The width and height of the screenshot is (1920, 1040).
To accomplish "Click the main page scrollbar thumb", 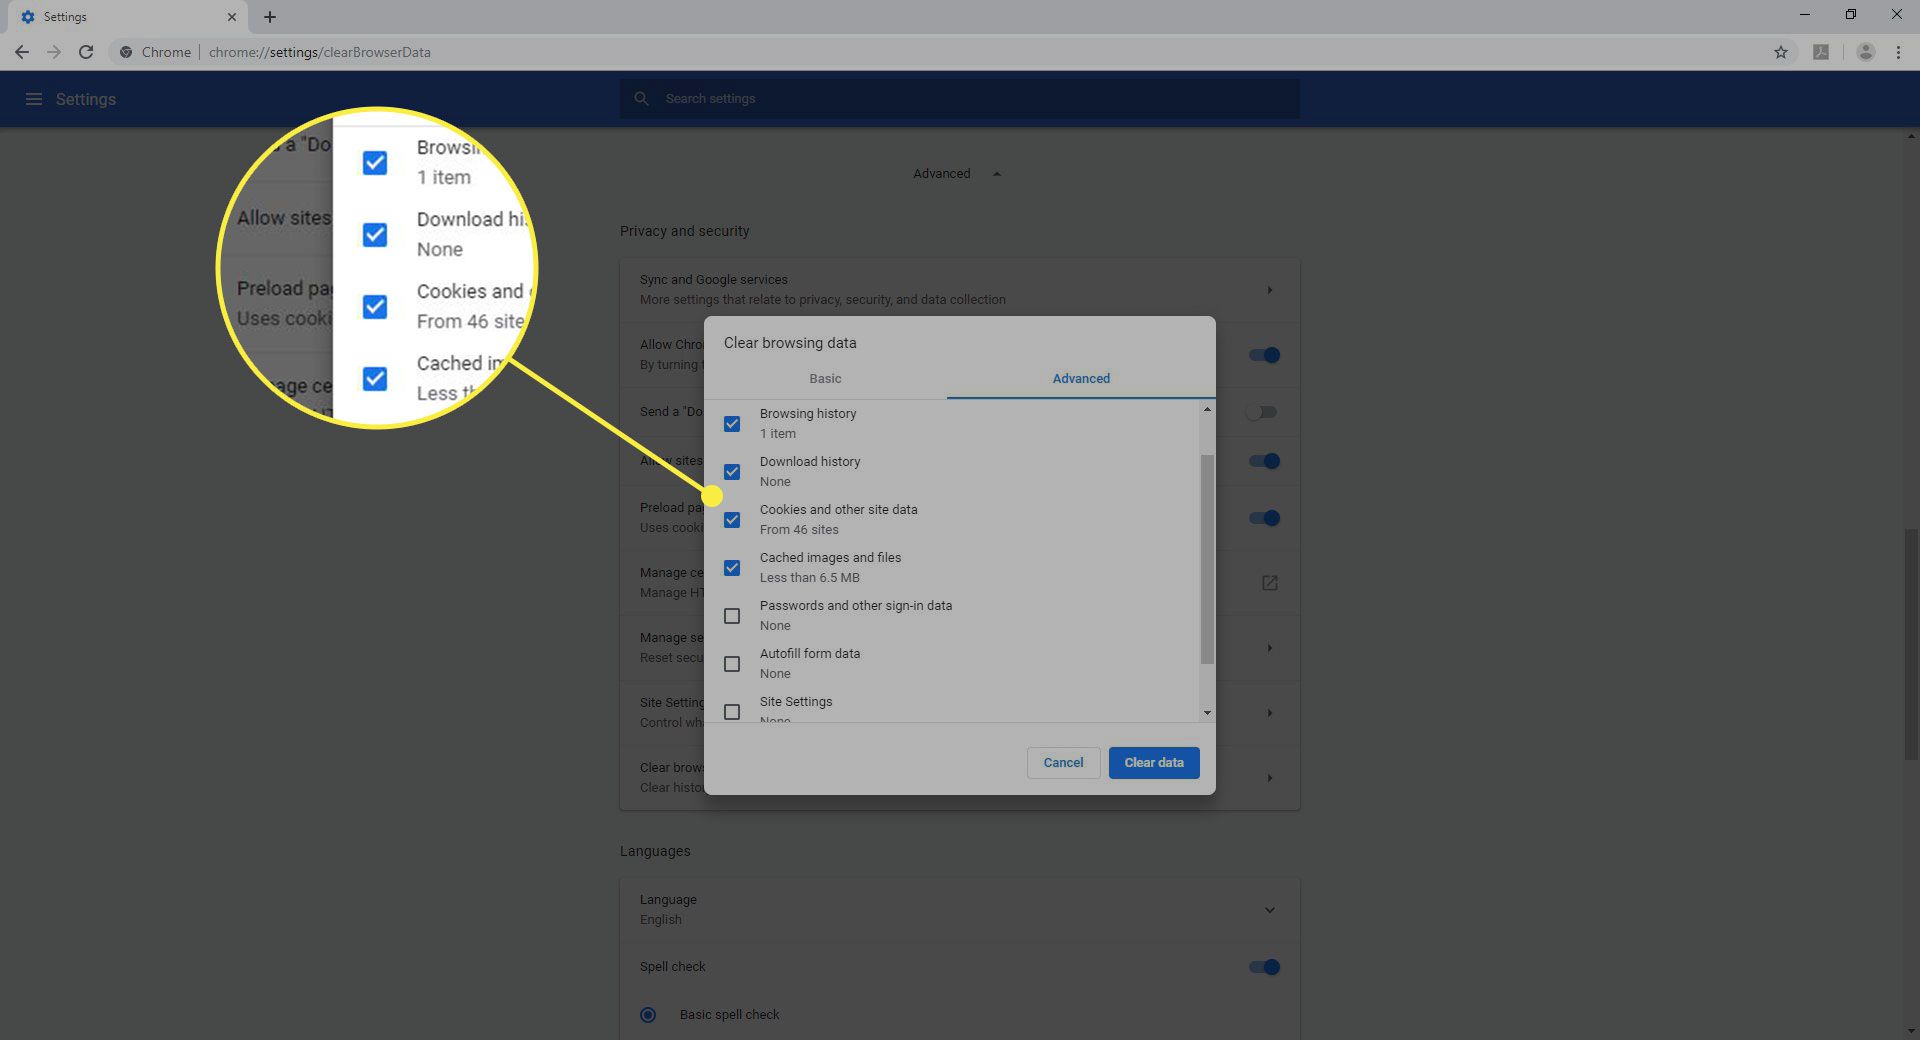I will (x=1911, y=645).
